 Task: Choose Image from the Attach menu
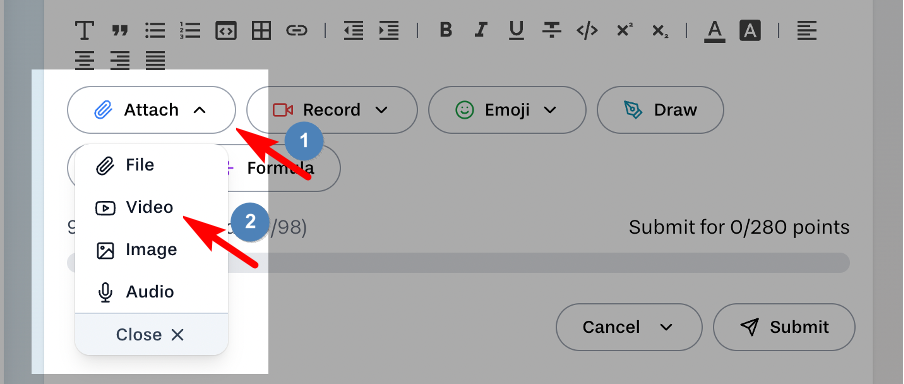[x=152, y=250]
